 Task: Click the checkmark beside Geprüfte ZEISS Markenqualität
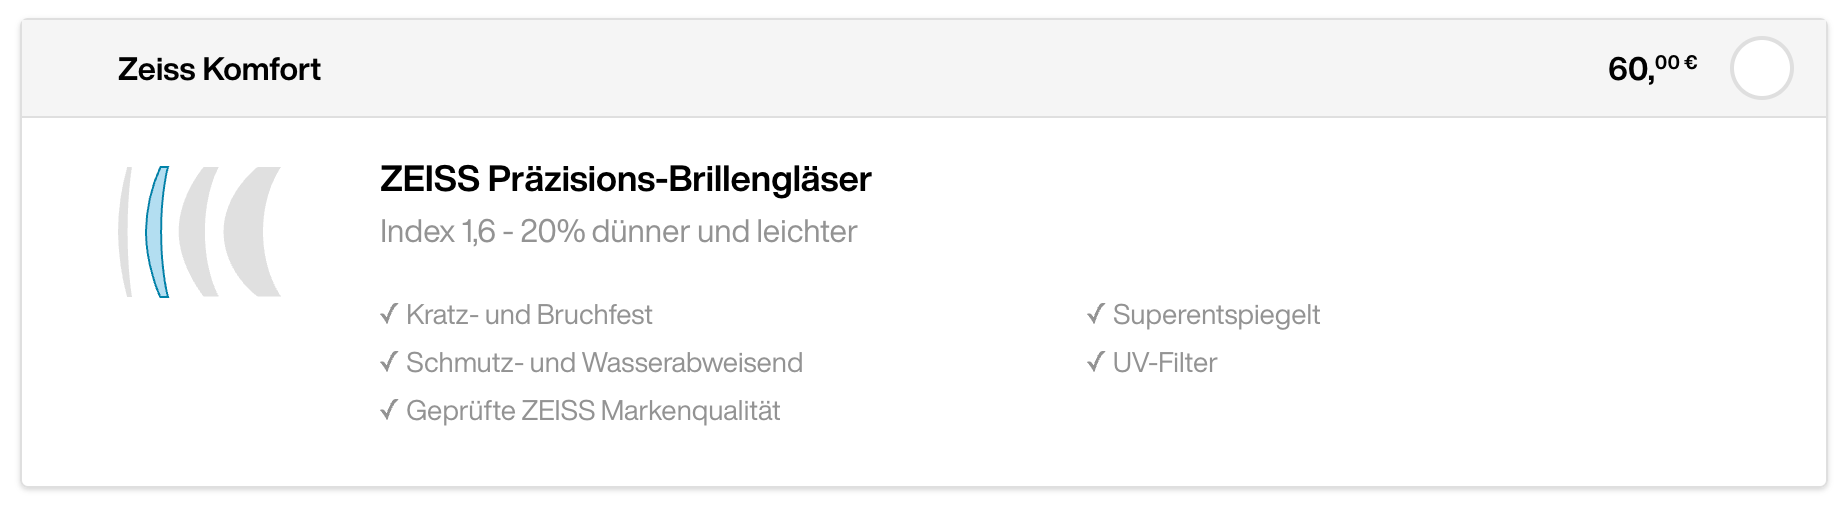click(x=389, y=410)
